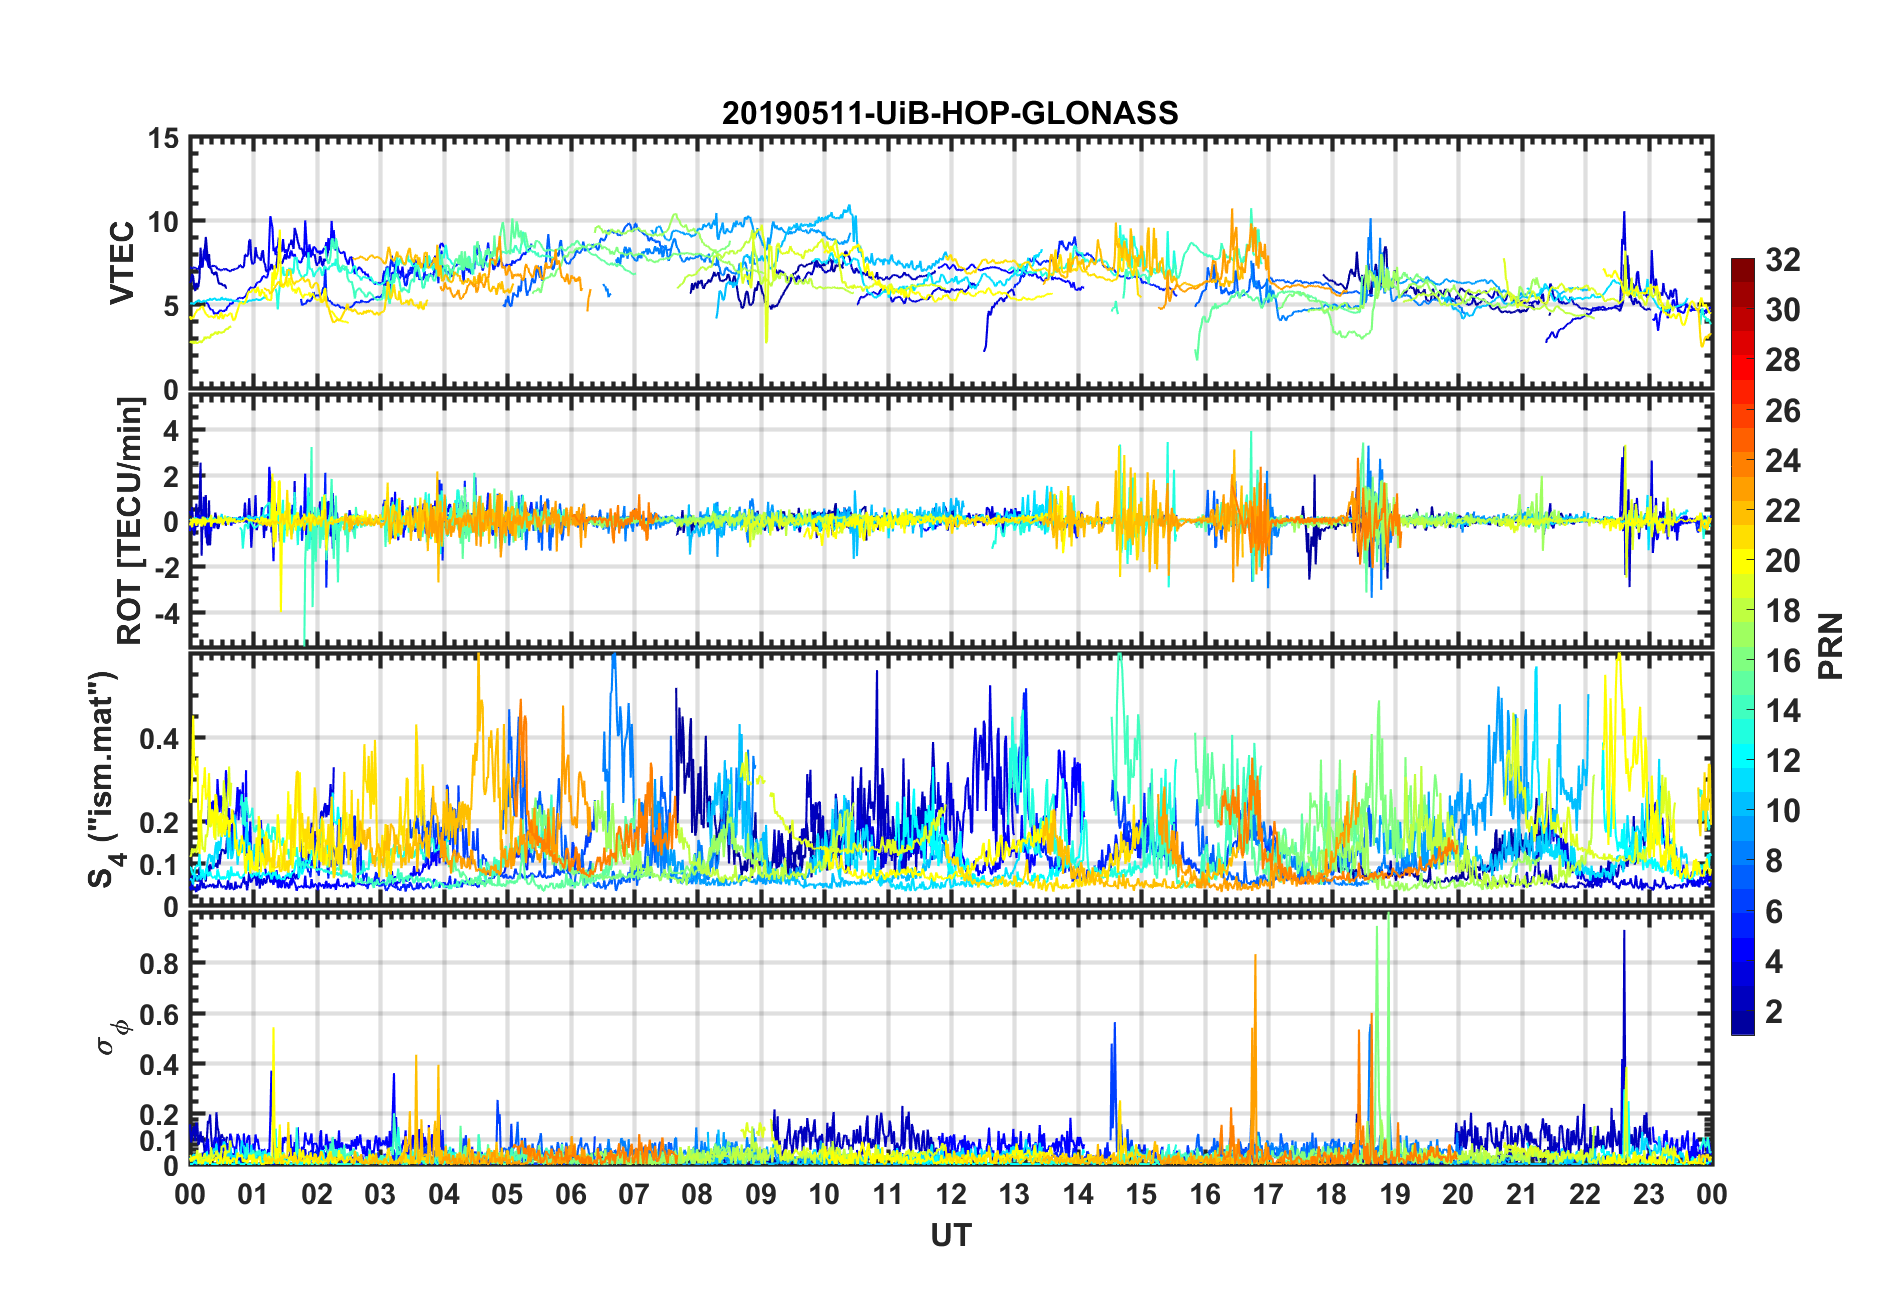Viewport: 1902px width, 1292px height.
Task: Click the x-axis tick label 06
Action: click(x=571, y=1194)
